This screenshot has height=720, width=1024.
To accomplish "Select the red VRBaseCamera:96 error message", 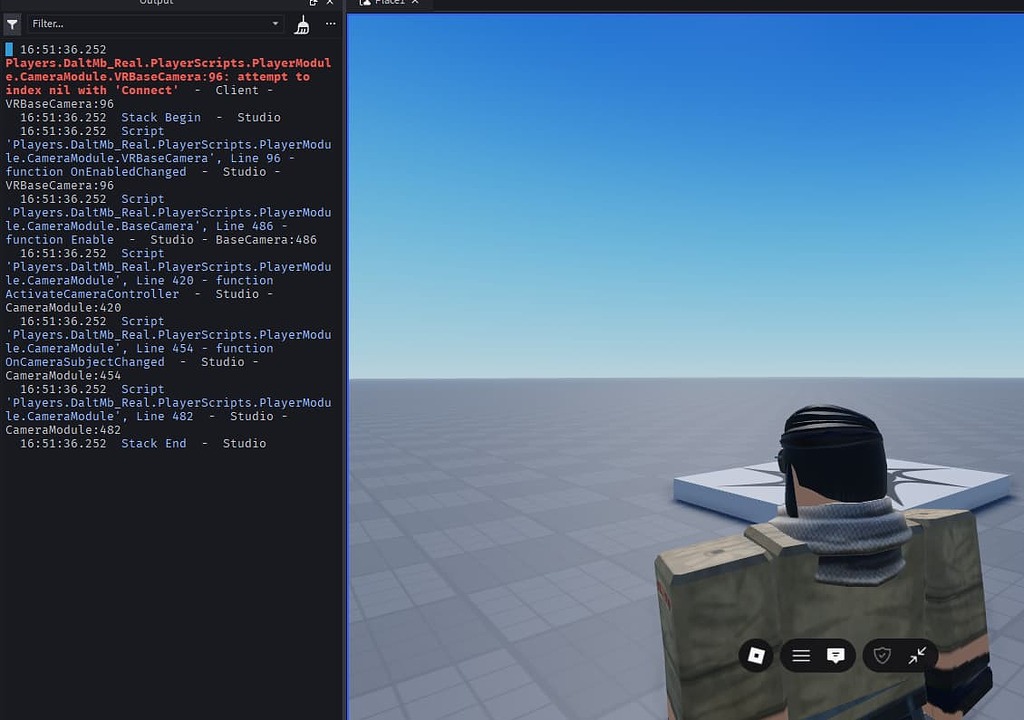I will click(x=168, y=76).
